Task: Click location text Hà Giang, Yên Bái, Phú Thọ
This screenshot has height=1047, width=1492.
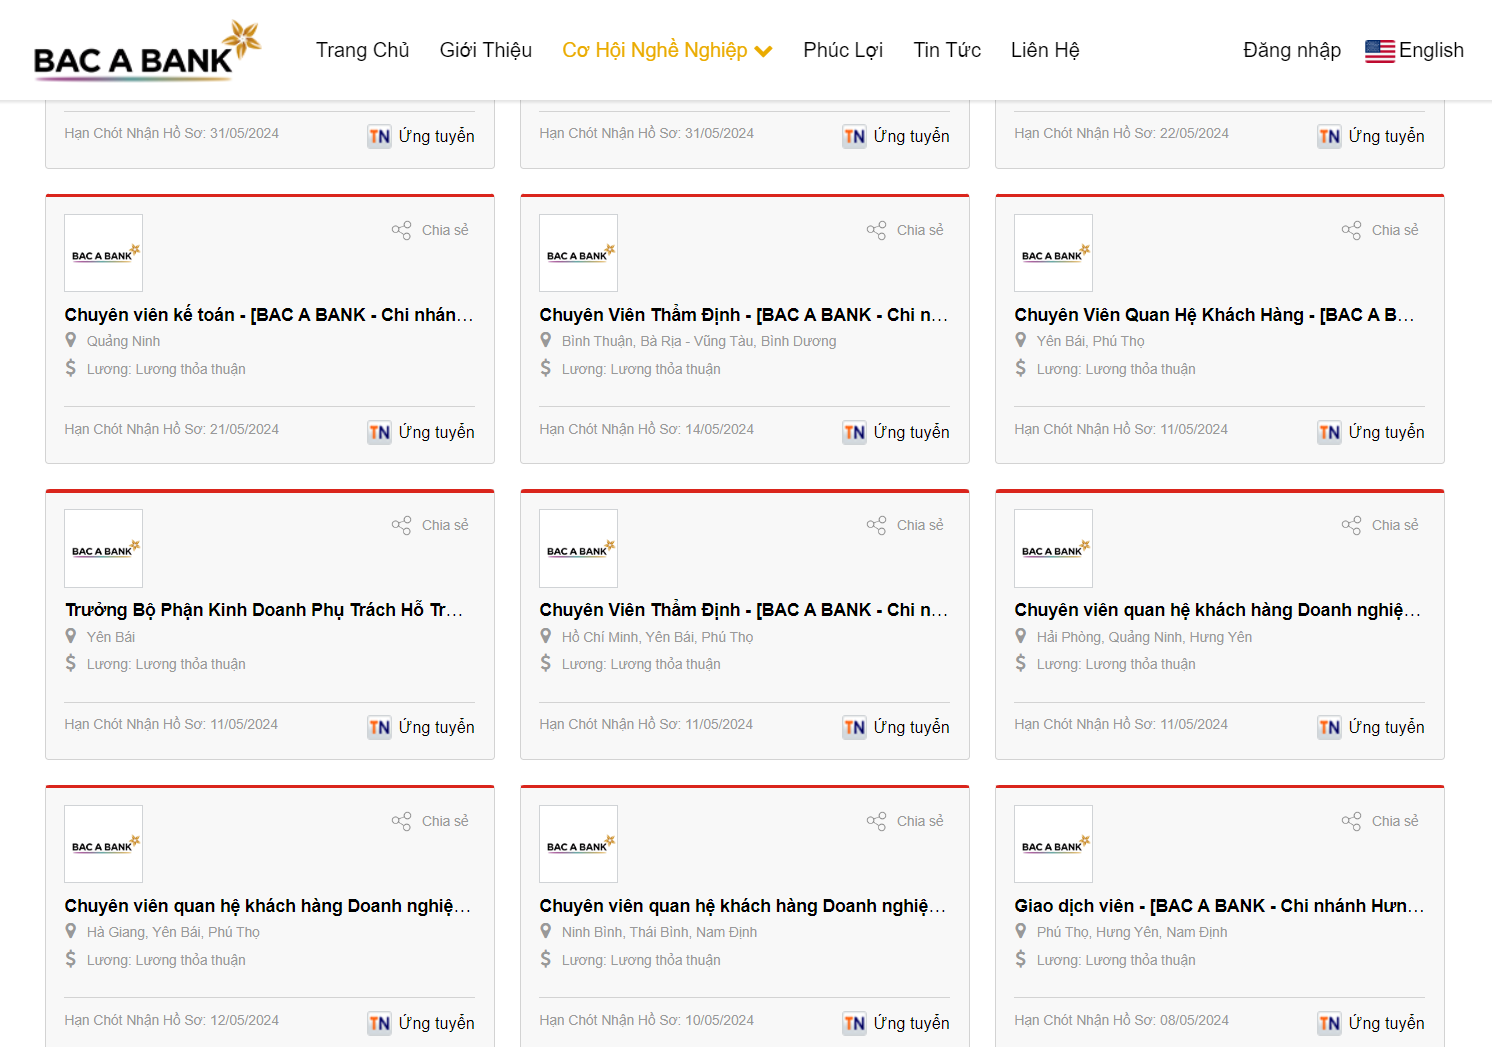Action: [173, 932]
